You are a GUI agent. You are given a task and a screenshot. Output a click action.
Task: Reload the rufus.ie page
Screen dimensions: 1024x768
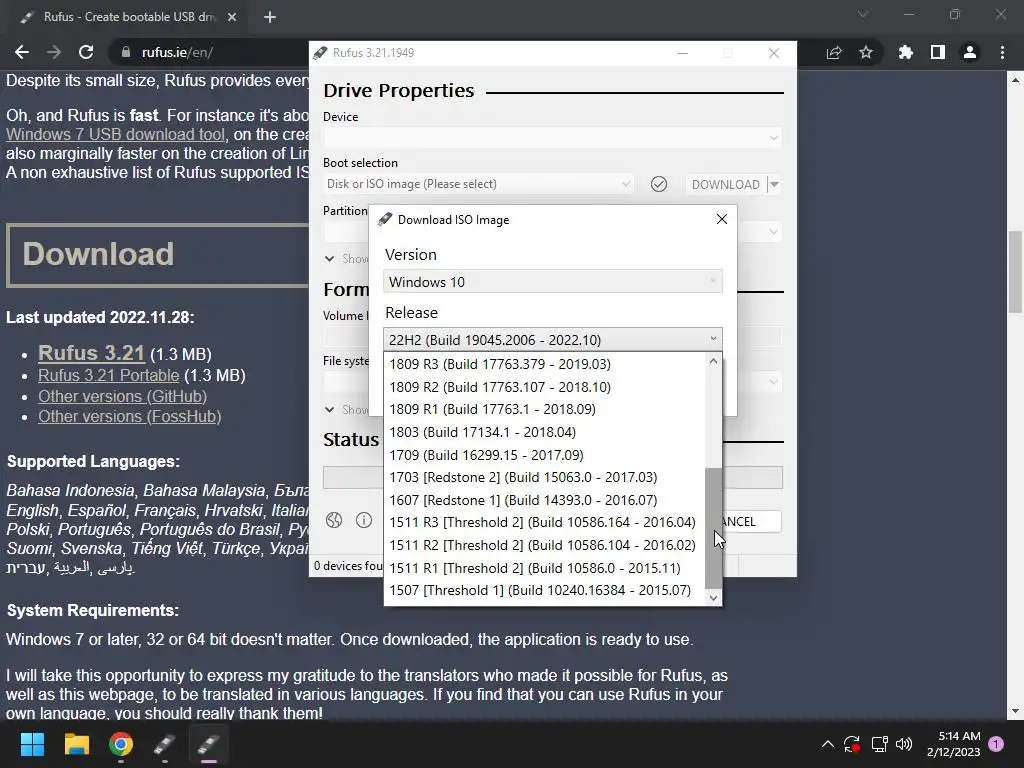(86, 52)
